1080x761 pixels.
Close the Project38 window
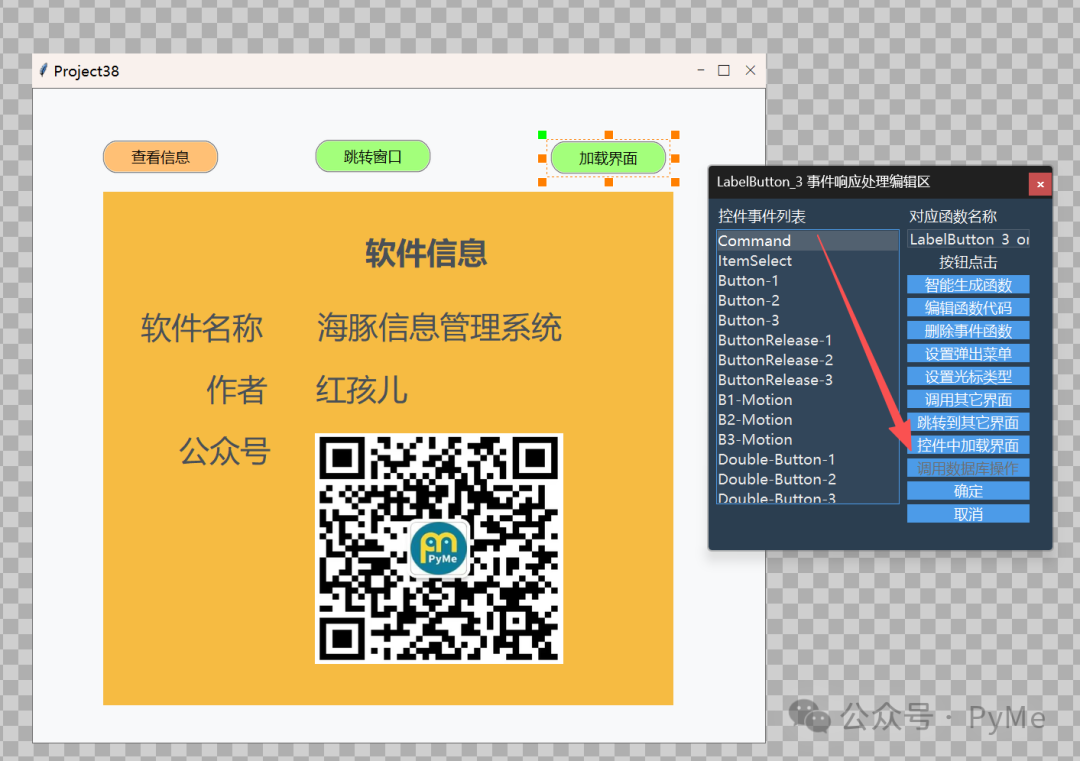751,70
